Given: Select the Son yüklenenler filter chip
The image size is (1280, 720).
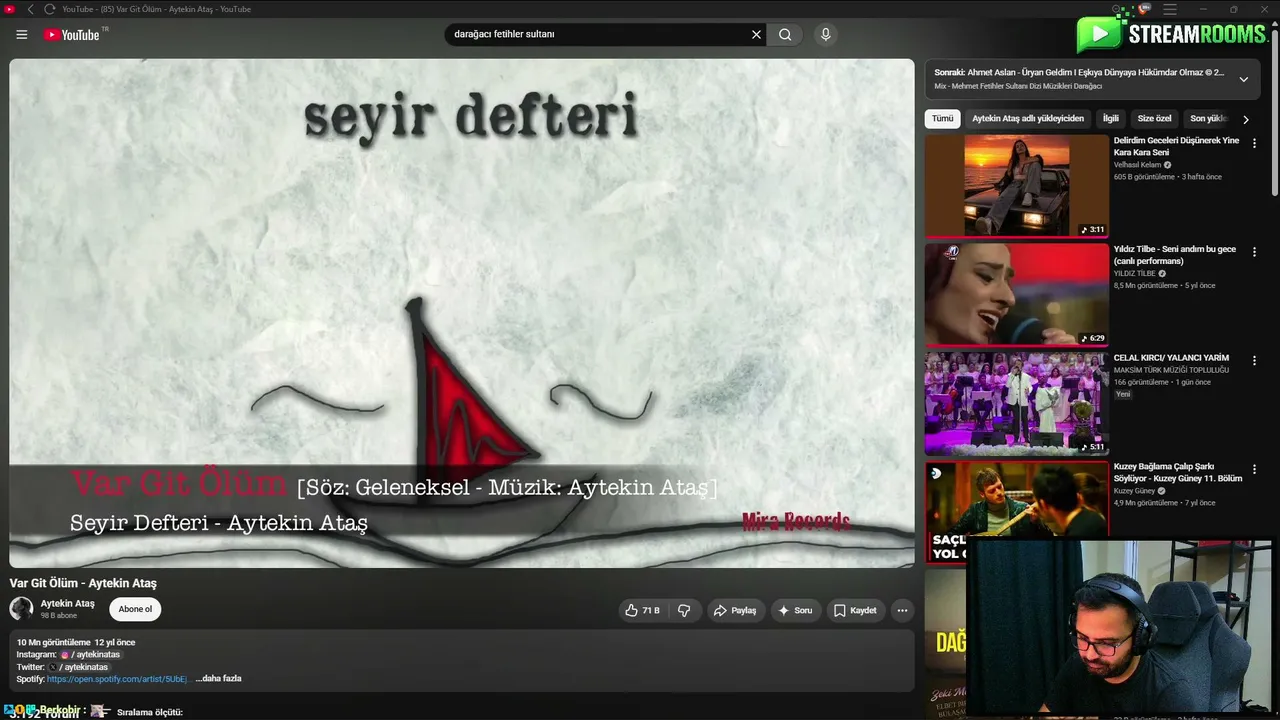Looking at the screenshot, I should (x=1208, y=118).
